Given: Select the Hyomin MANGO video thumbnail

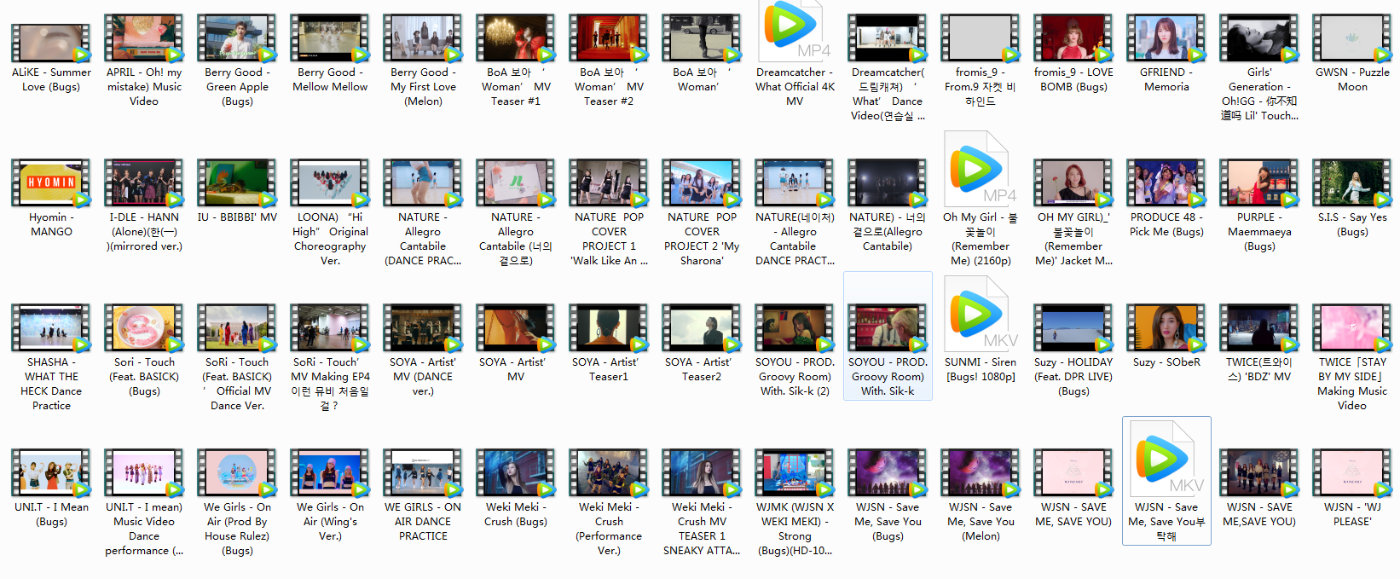Looking at the screenshot, I should click(51, 183).
